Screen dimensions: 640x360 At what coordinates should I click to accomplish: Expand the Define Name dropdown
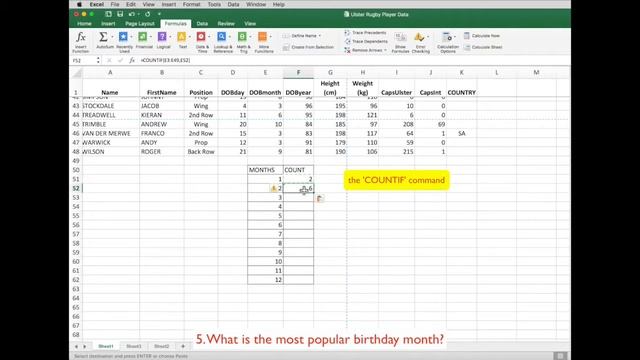pos(320,36)
